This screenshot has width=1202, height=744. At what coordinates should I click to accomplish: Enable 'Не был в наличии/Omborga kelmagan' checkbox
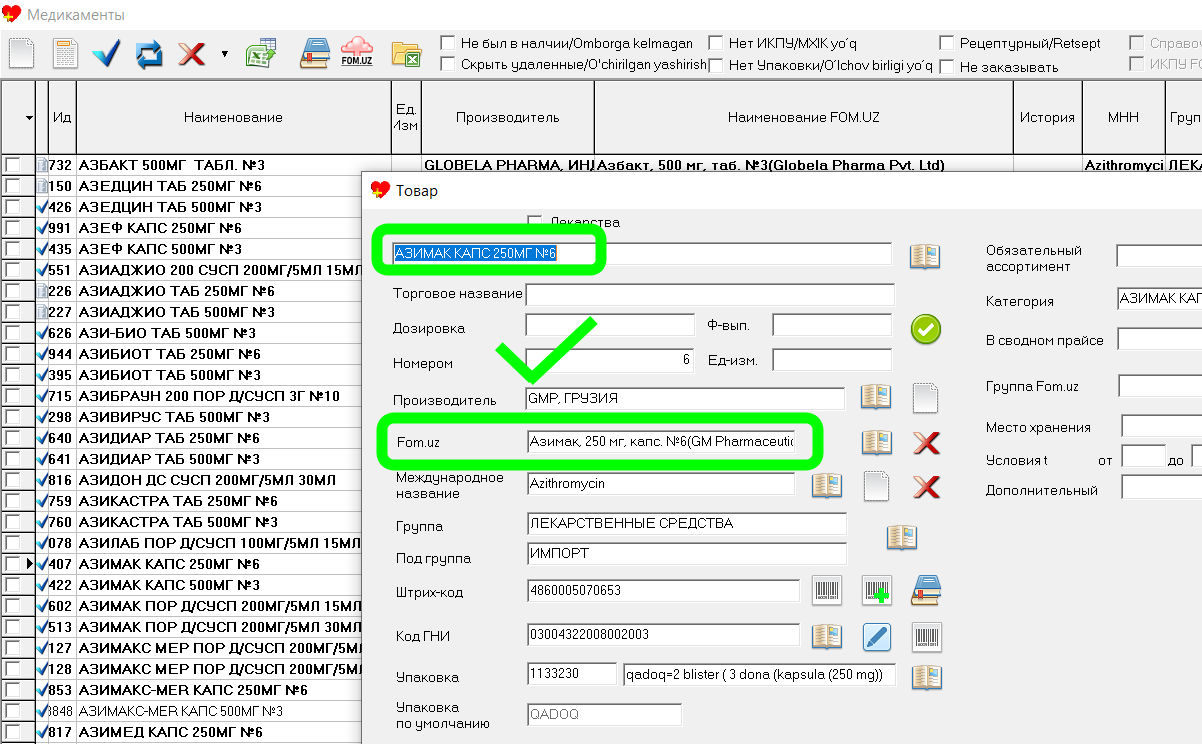click(x=447, y=43)
